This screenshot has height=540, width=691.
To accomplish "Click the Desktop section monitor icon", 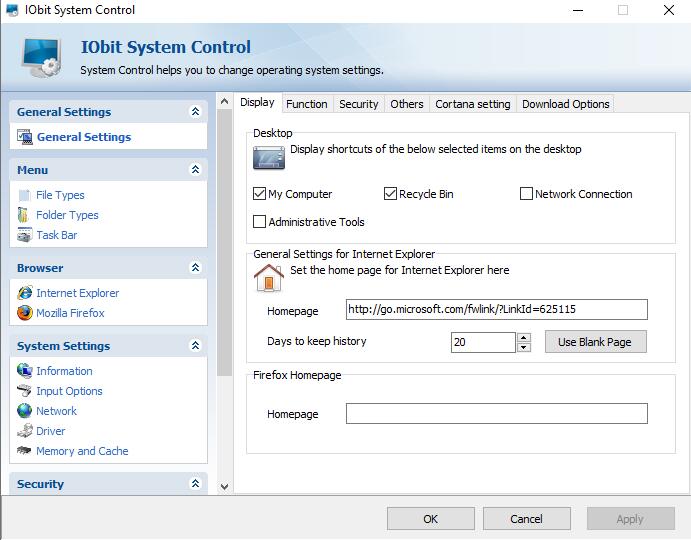I will (269, 158).
